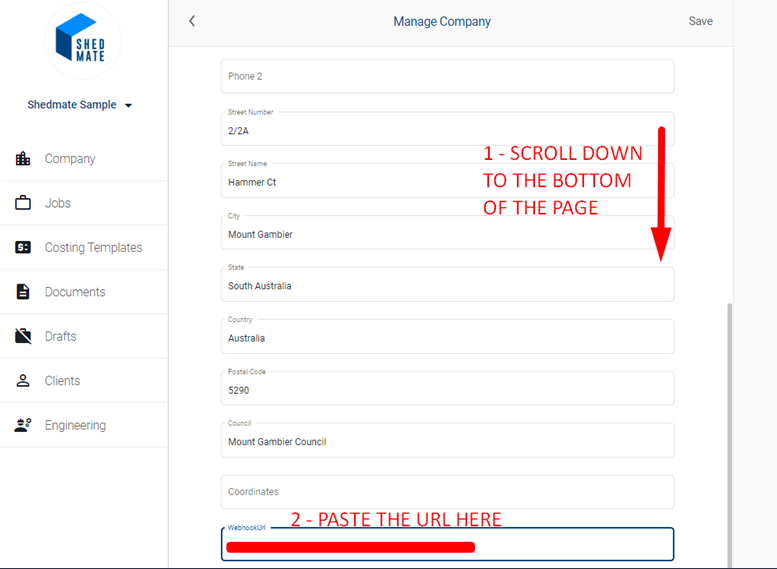Viewport: 777px width, 569px height.
Task: Select the Postal Code field
Action: (x=447, y=389)
